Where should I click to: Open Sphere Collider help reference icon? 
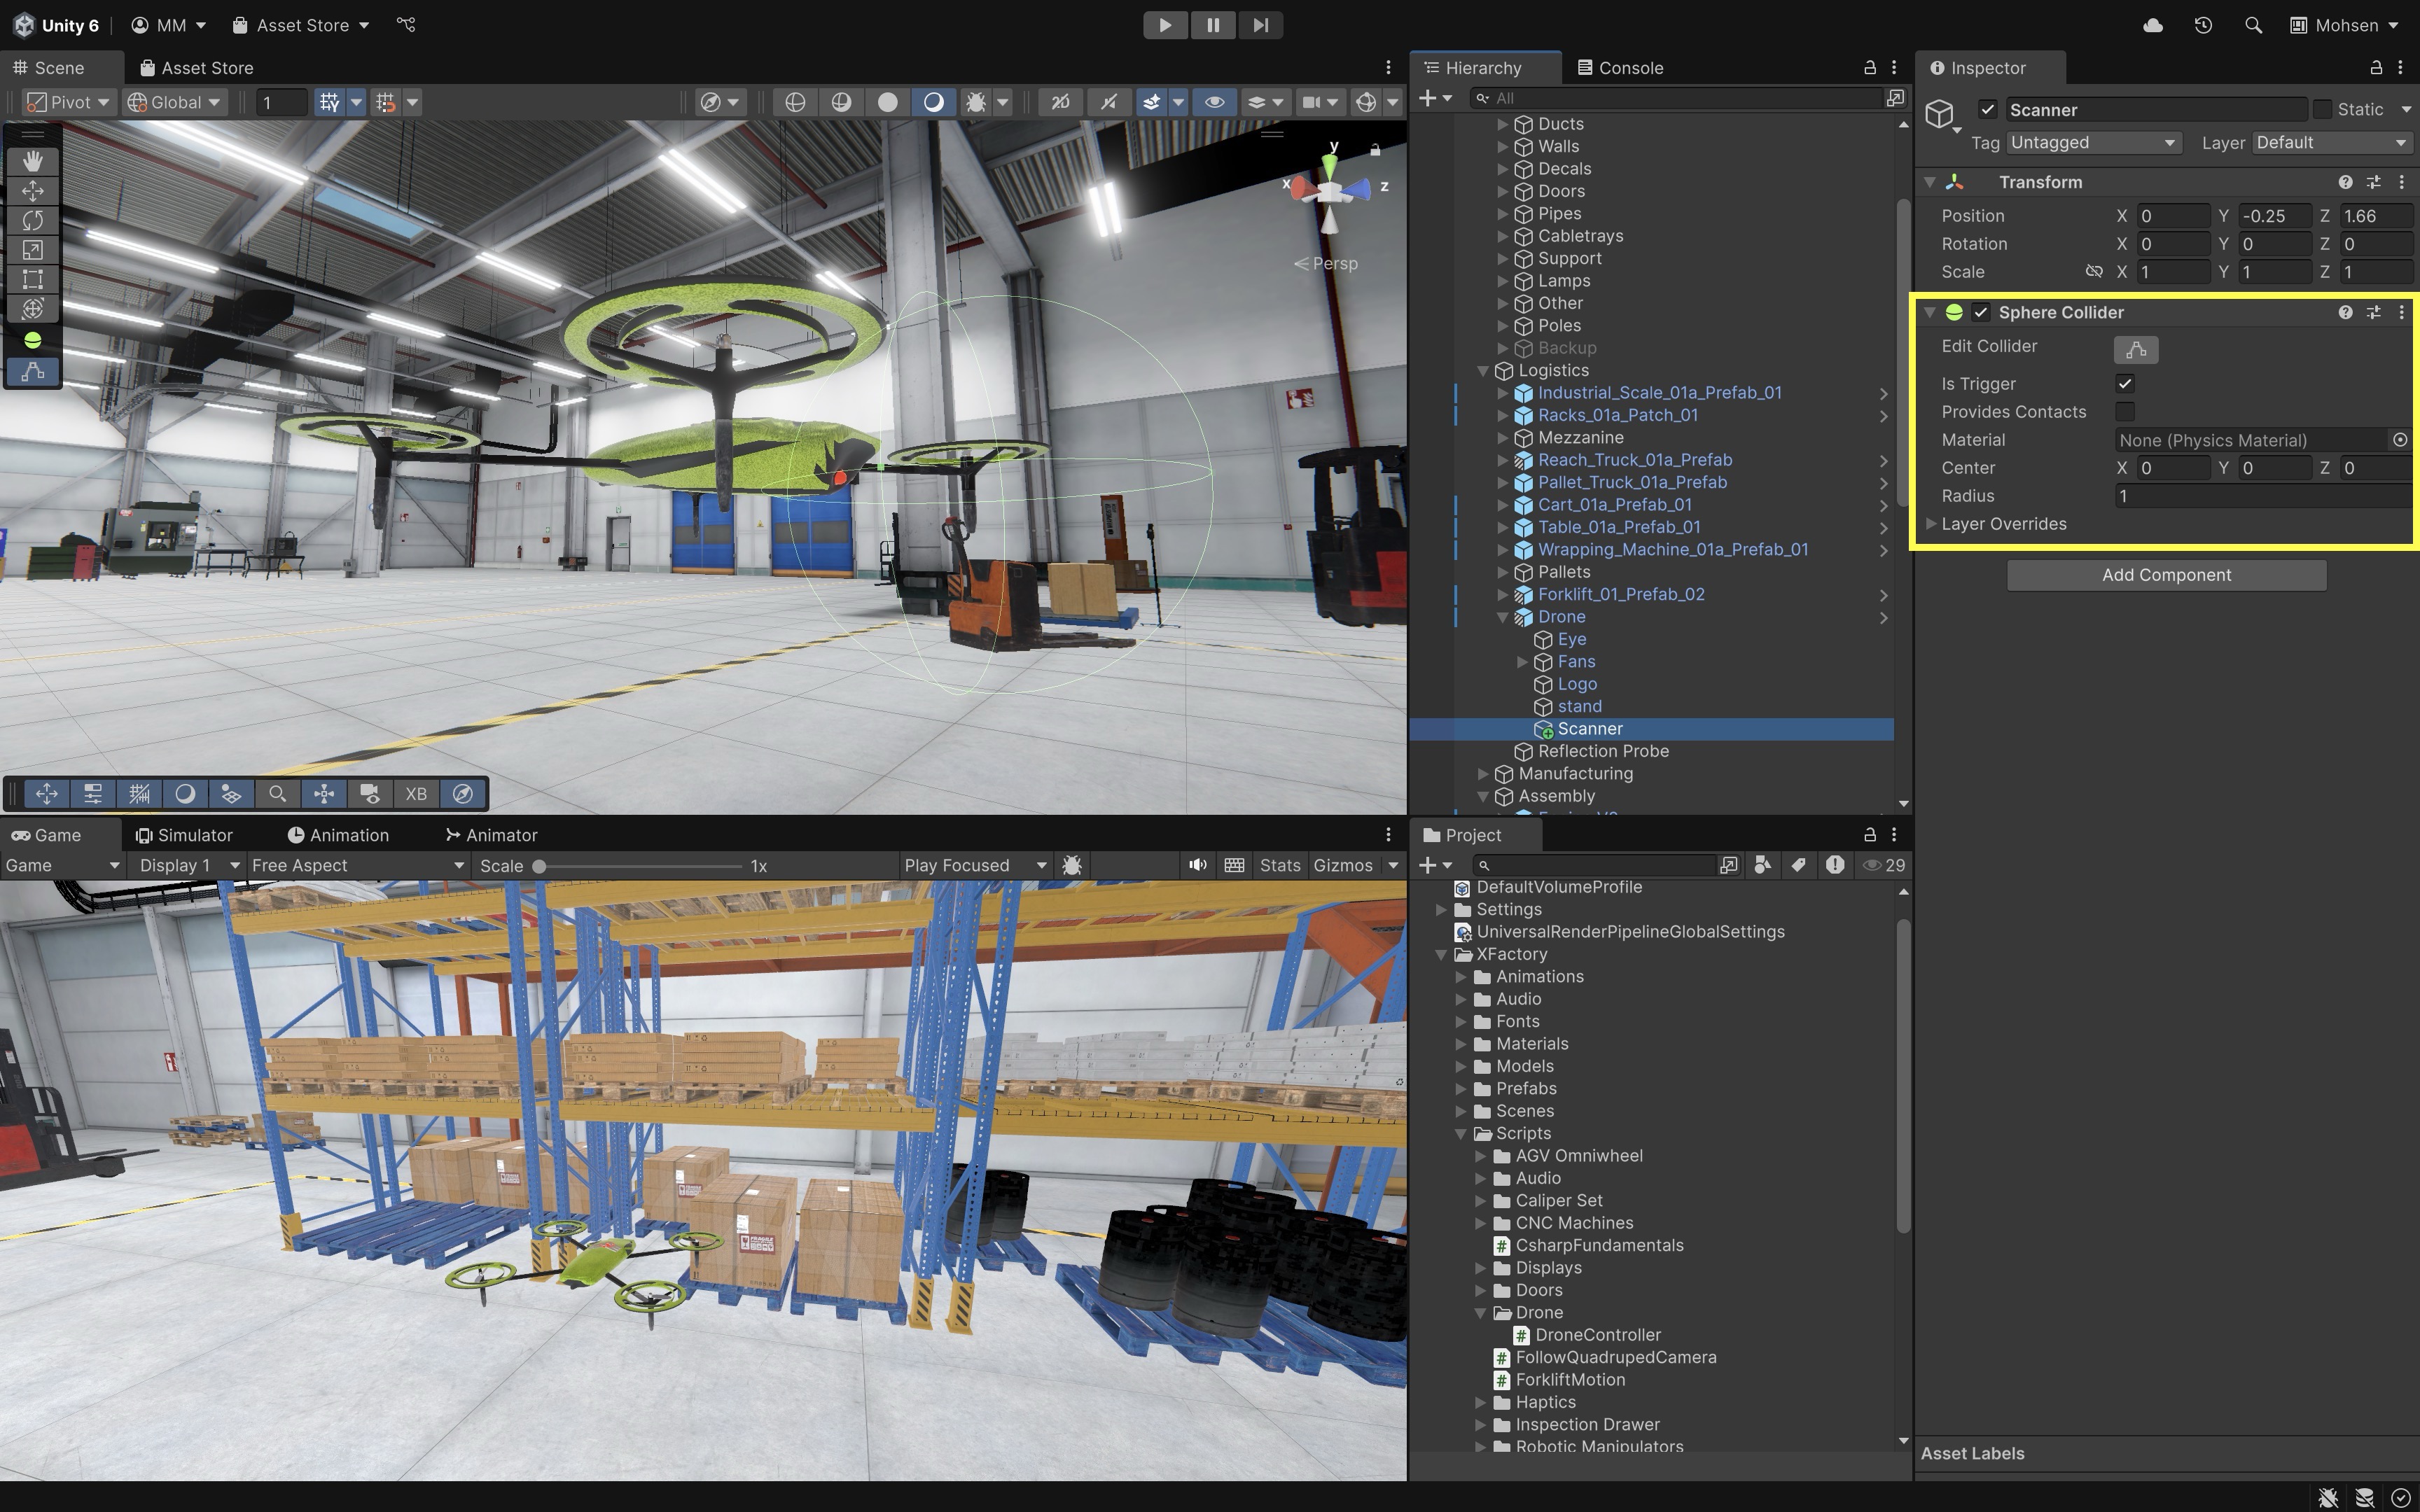point(2344,312)
